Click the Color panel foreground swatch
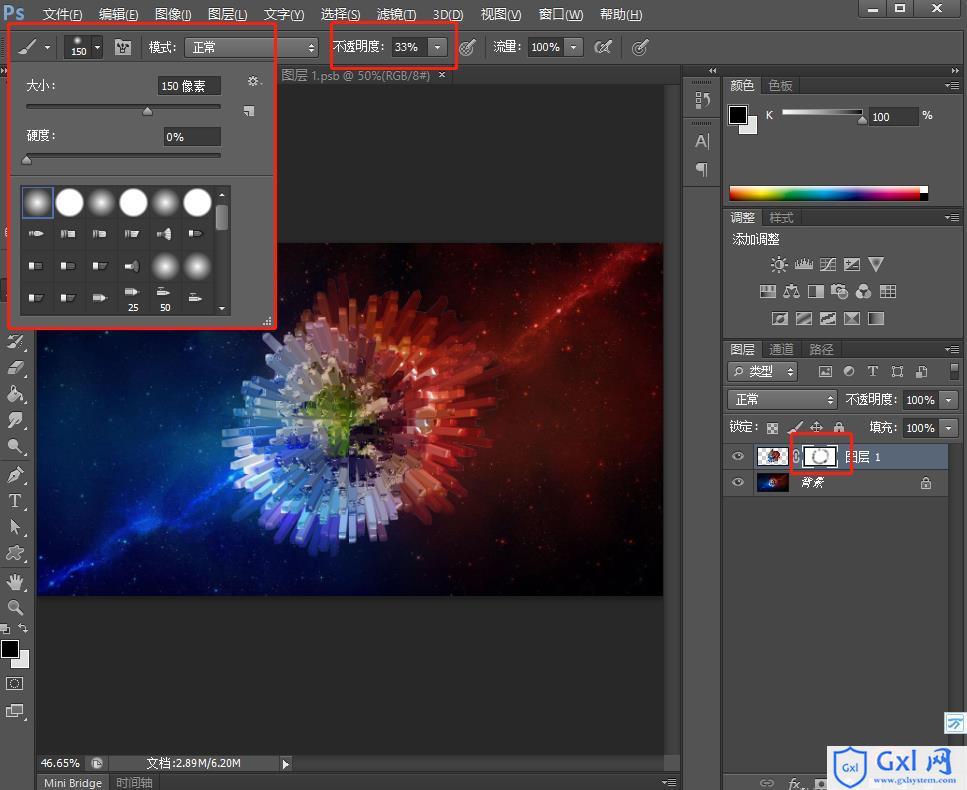967x790 pixels. click(738, 115)
